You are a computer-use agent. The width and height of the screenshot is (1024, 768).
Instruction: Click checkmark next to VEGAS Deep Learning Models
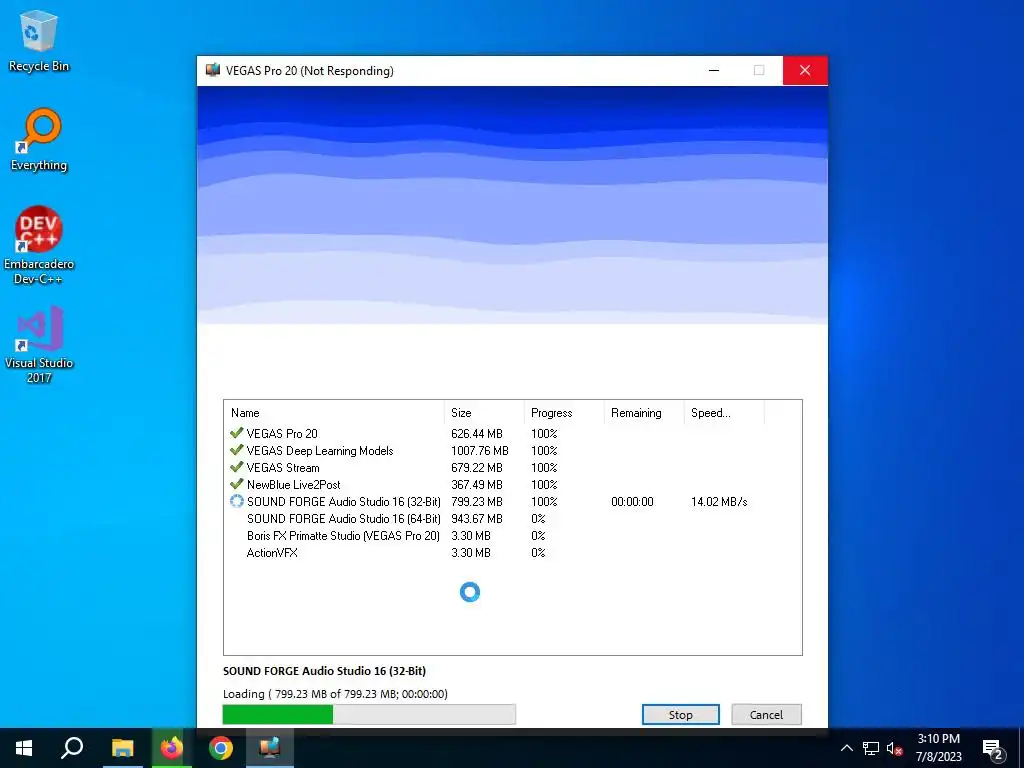point(236,450)
